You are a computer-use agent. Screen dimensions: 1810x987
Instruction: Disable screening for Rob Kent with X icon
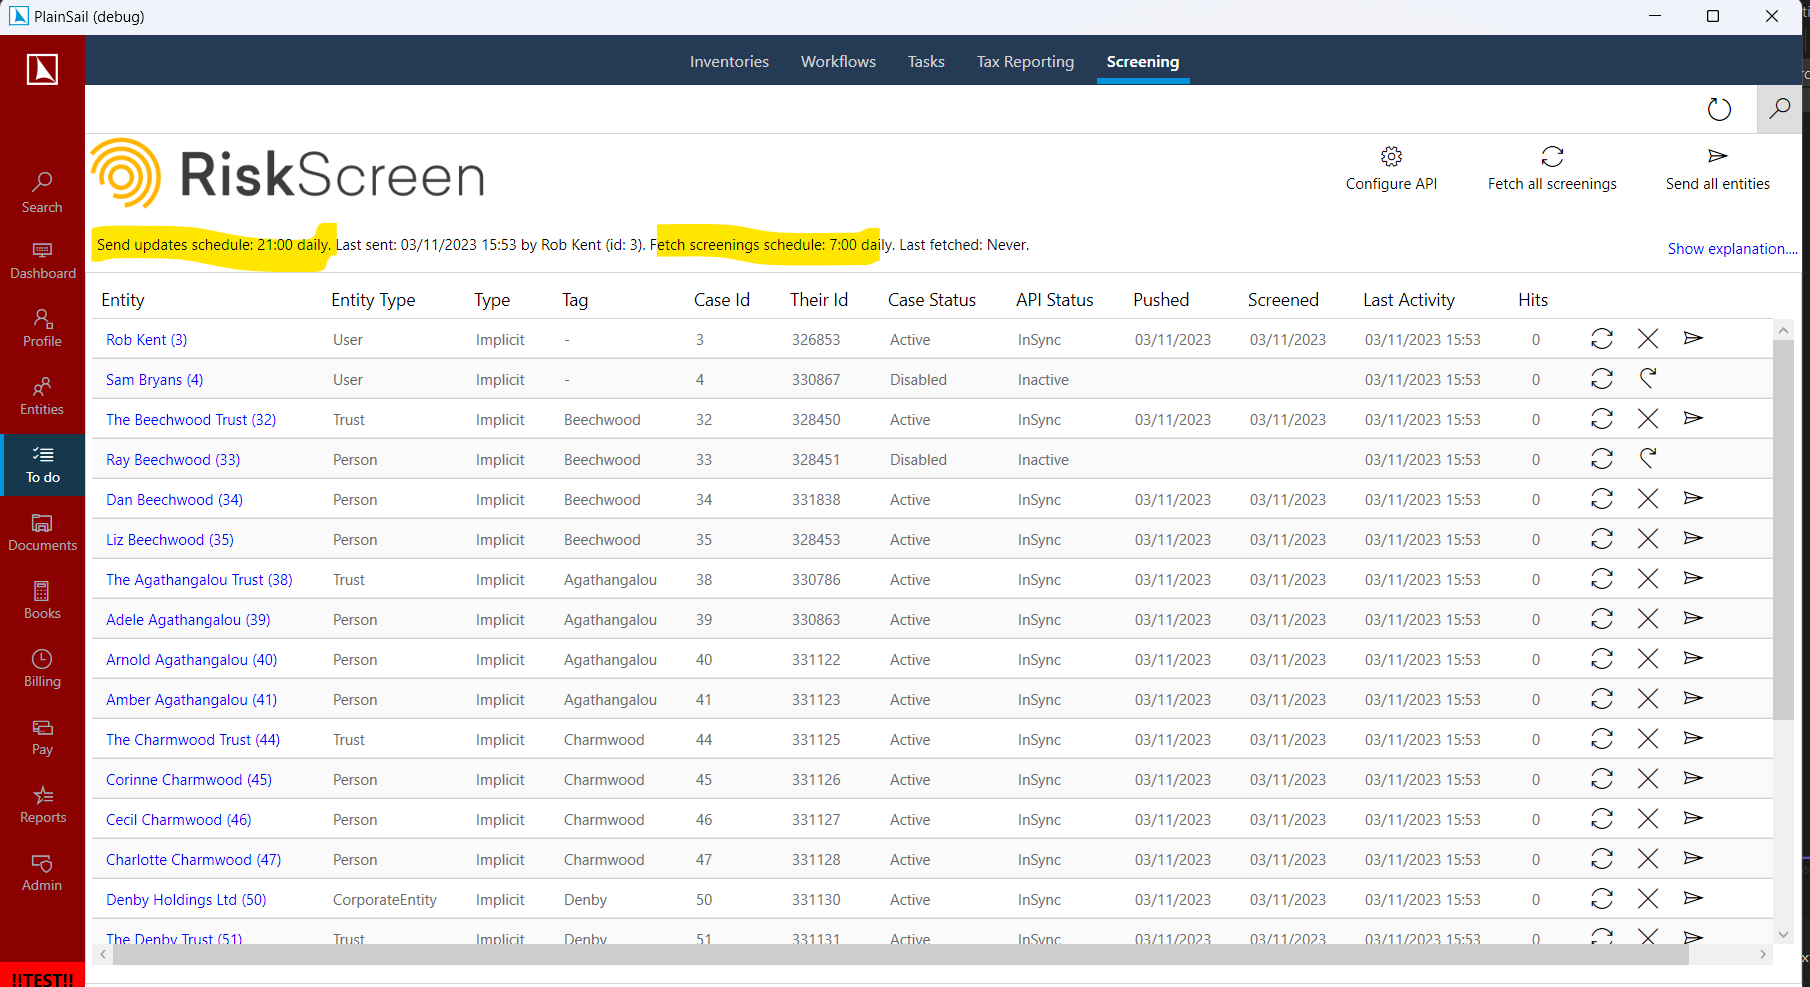1648,339
